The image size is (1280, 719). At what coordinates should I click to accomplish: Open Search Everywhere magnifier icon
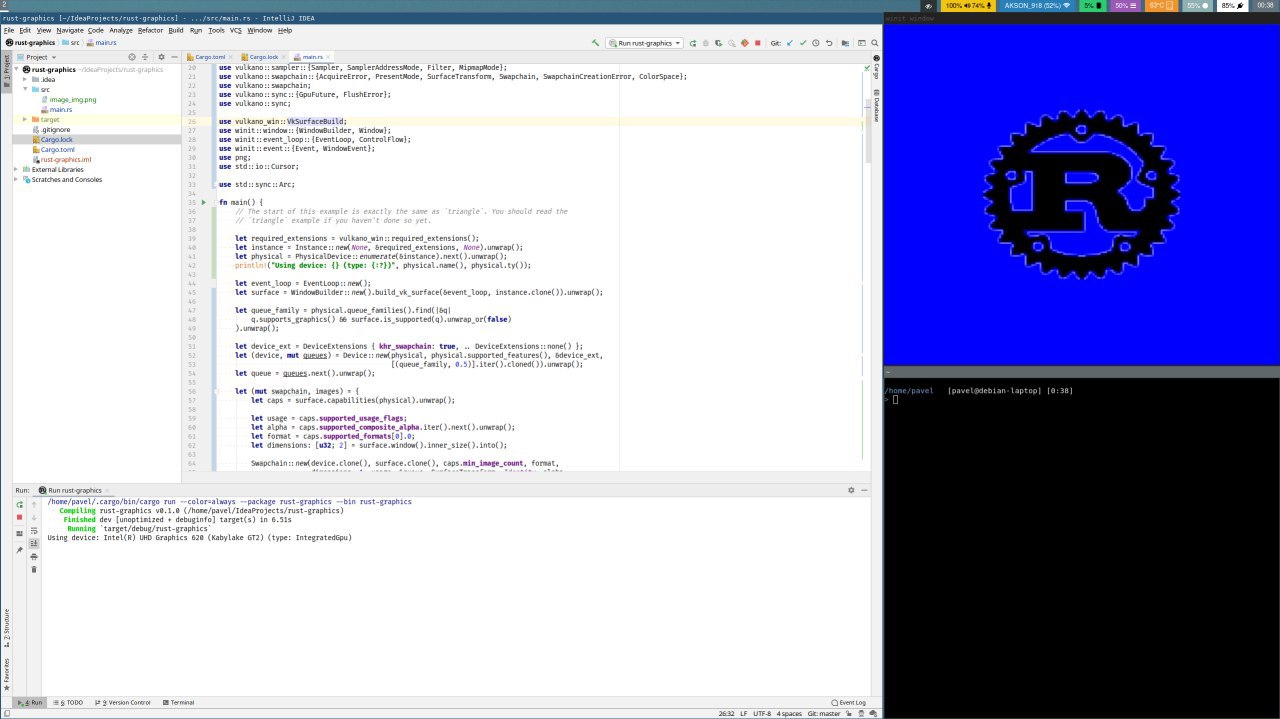click(x=875, y=43)
